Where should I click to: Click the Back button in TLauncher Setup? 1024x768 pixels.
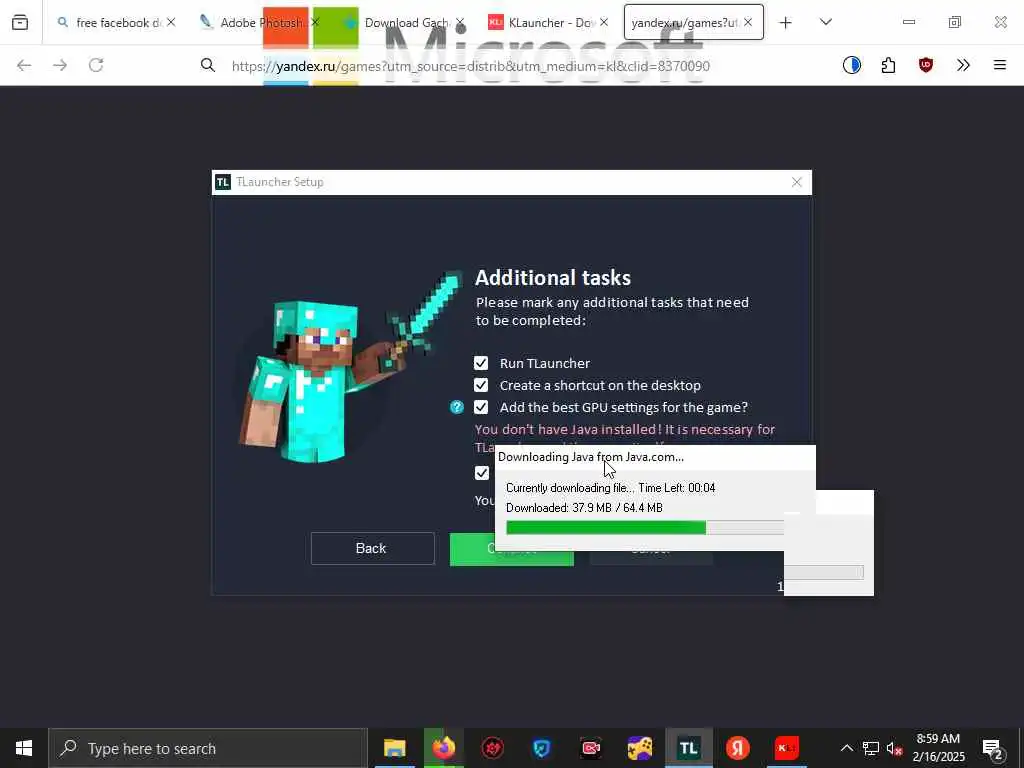[372, 549]
